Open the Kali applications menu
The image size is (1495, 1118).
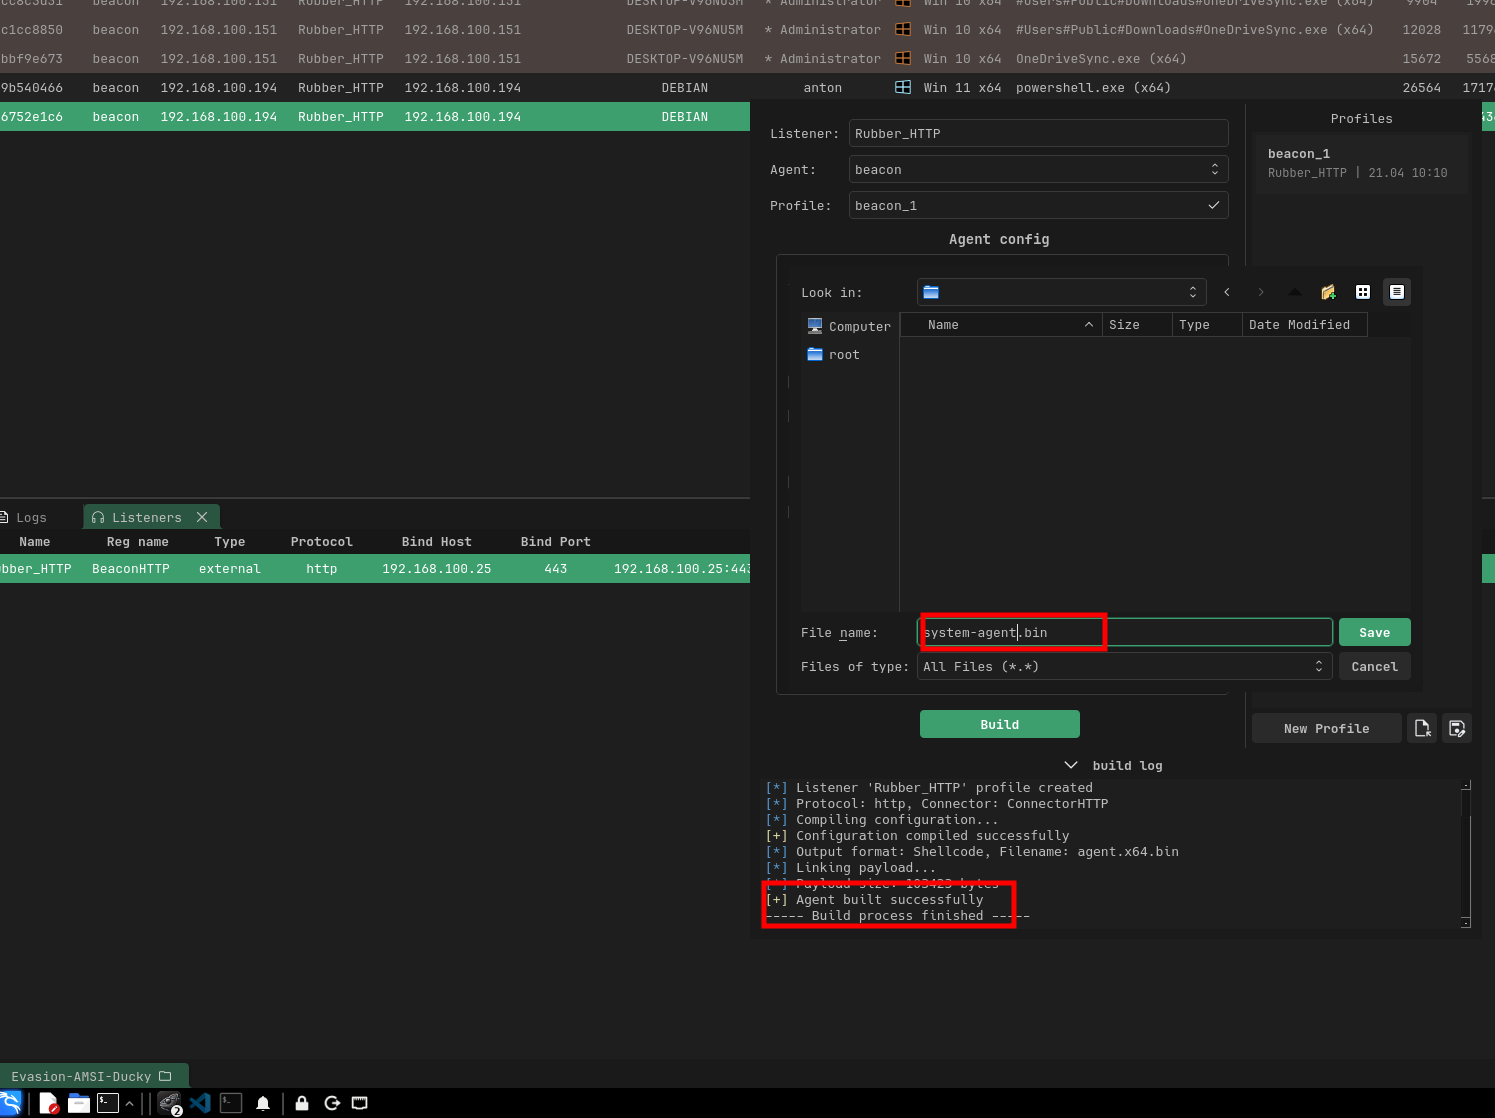point(10,1103)
